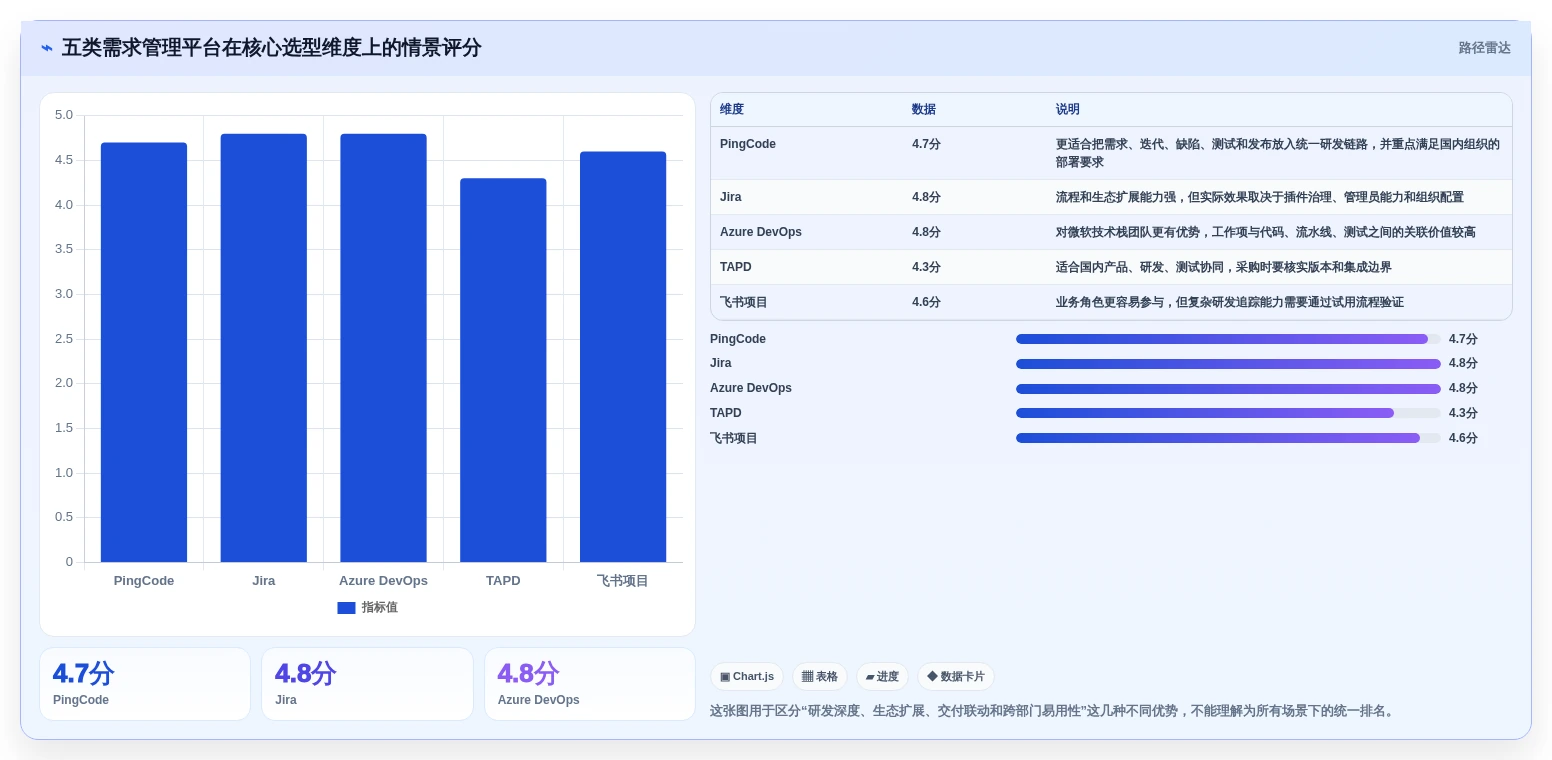
Task: Click the Azure DevOps progress bar
Action: tap(1228, 389)
